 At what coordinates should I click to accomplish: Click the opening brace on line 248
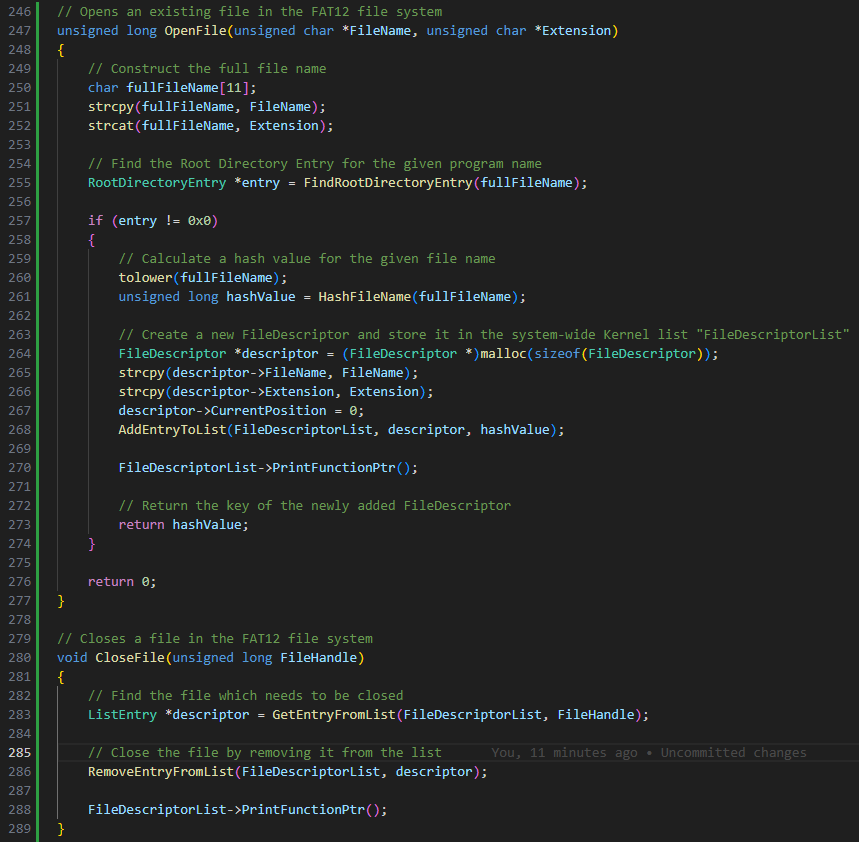tap(61, 50)
